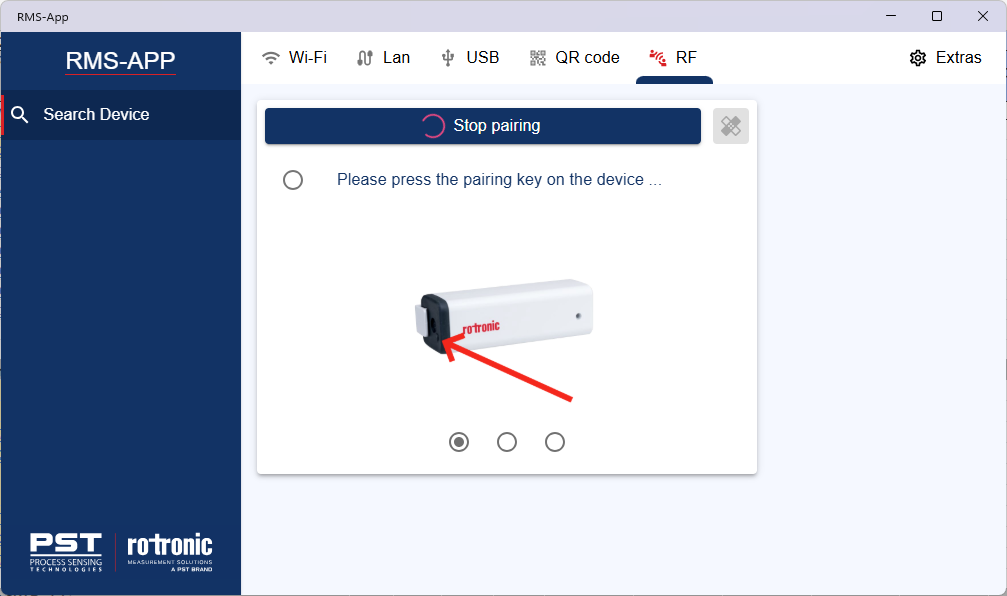Click the red RF signal icon

click(x=658, y=58)
